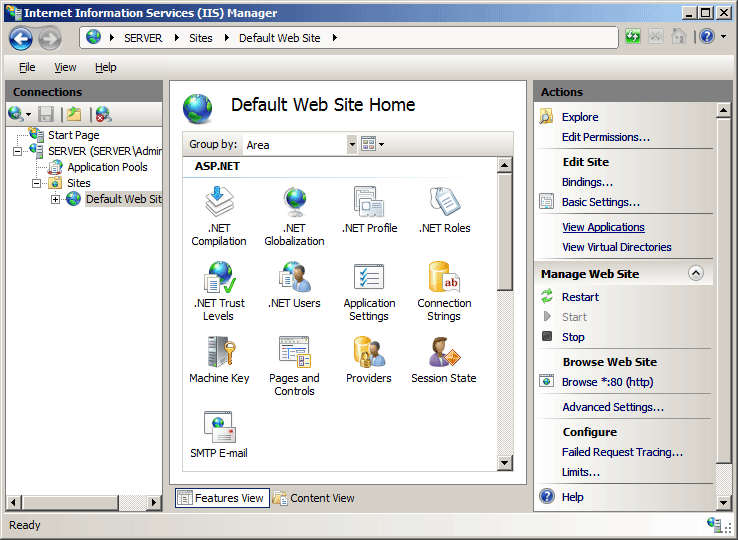
Task: Open the Connection Strings feature
Action: tap(444, 291)
